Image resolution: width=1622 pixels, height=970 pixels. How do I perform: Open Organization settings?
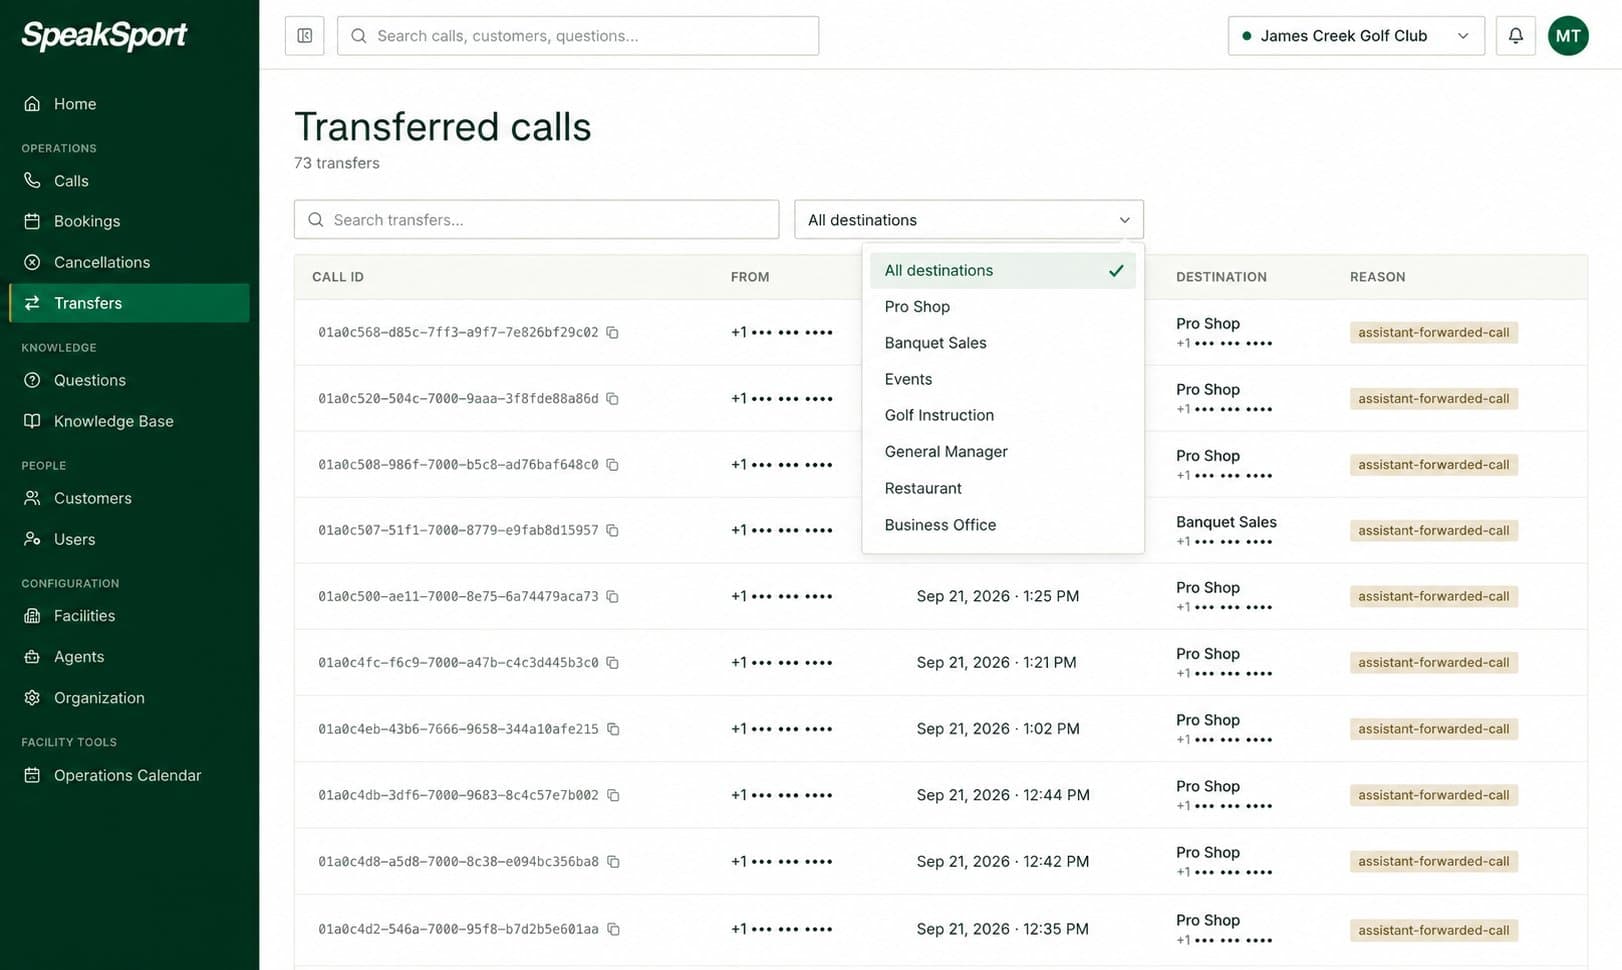(129, 698)
